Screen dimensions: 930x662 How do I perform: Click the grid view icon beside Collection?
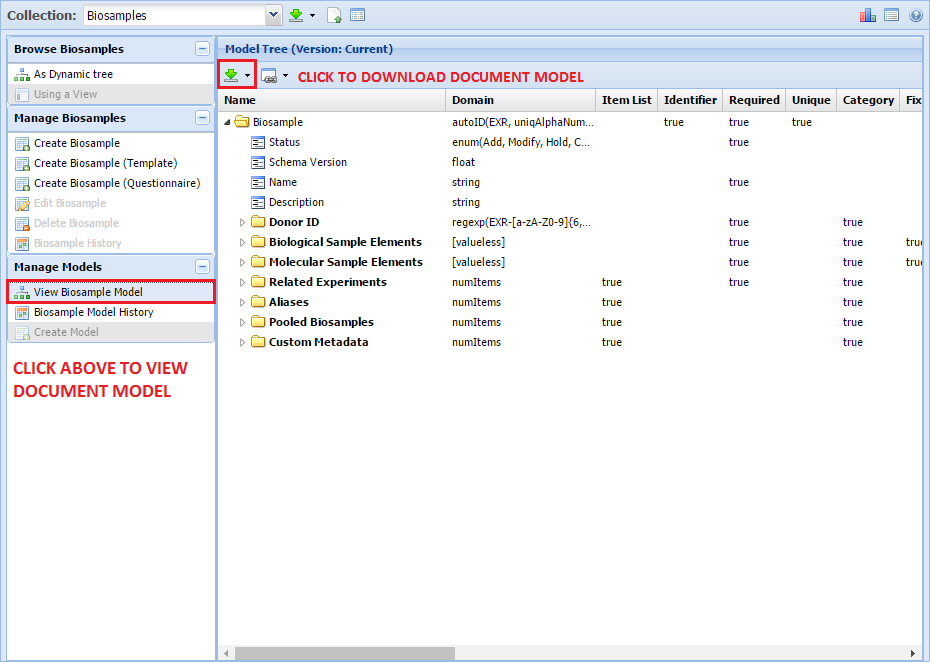[x=357, y=15]
